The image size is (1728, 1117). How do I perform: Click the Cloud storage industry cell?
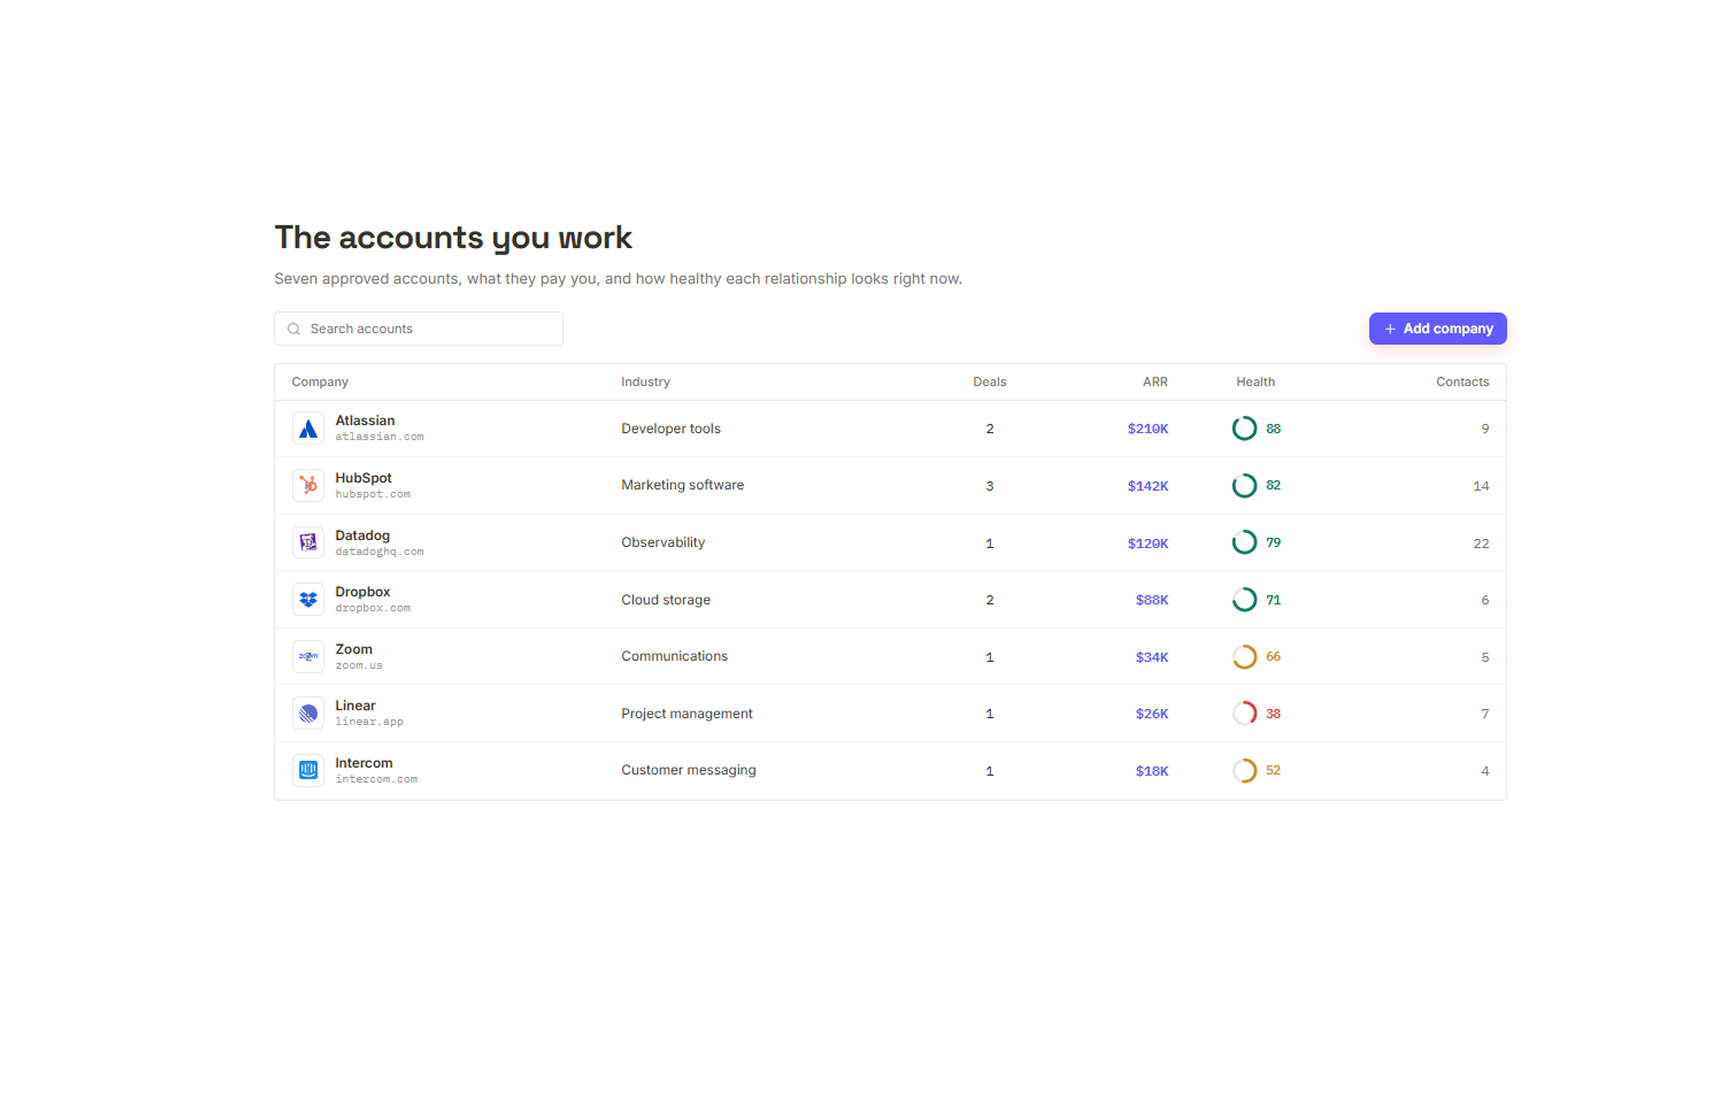(665, 600)
